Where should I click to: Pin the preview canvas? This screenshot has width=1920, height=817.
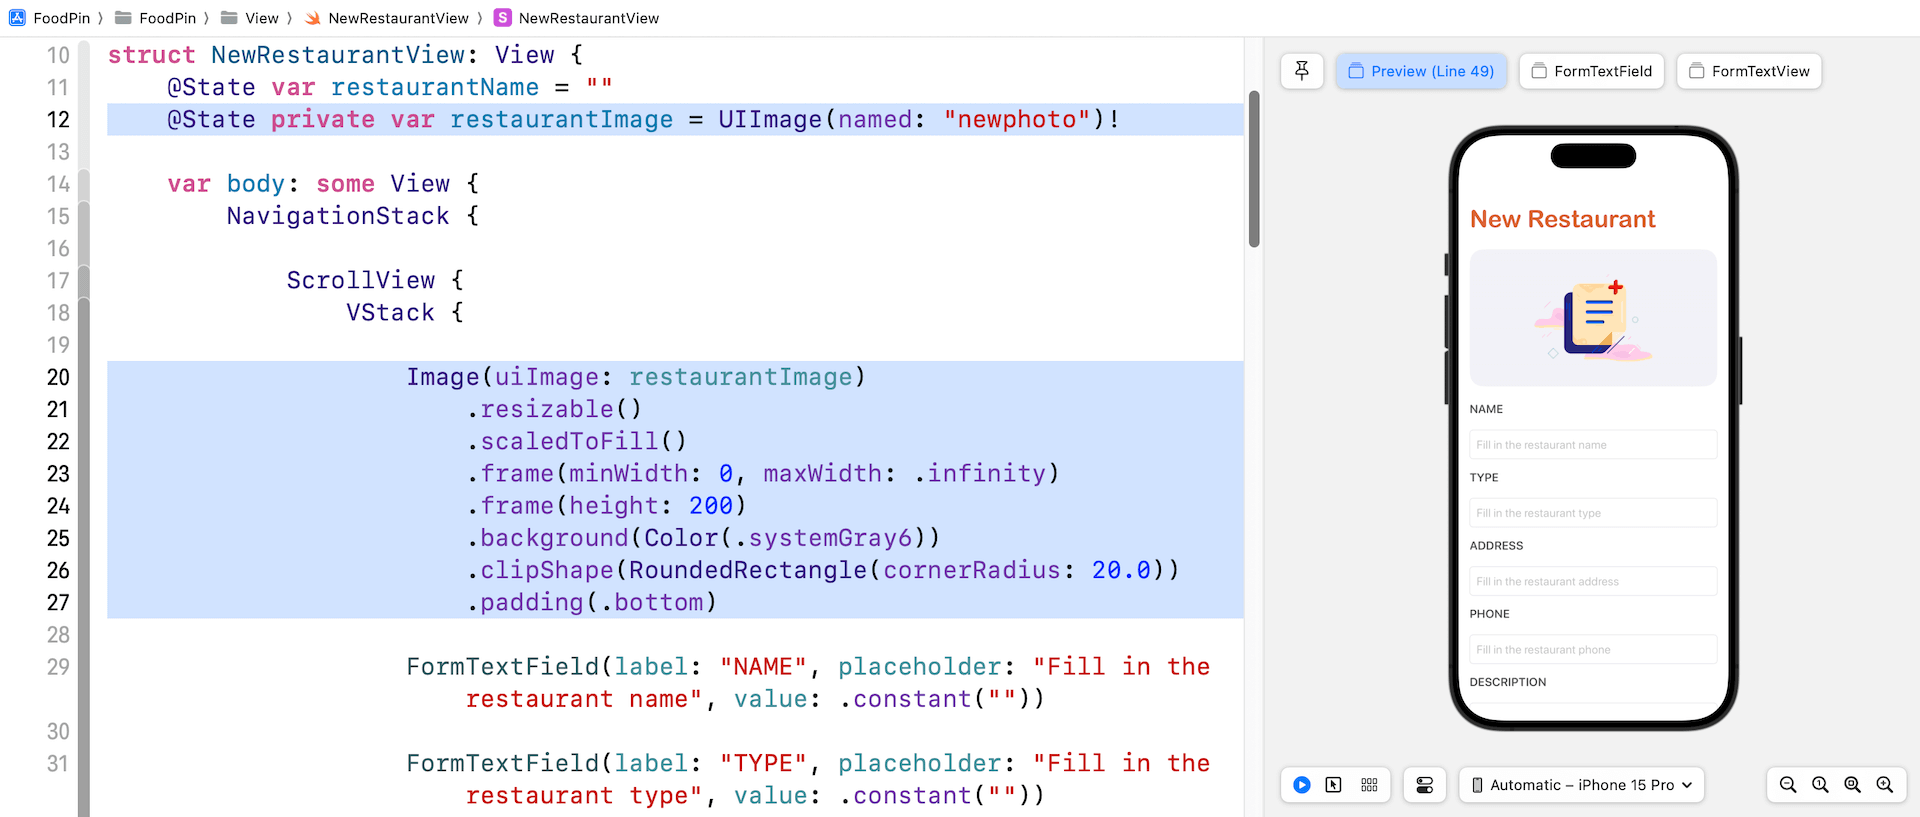(x=1302, y=71)
